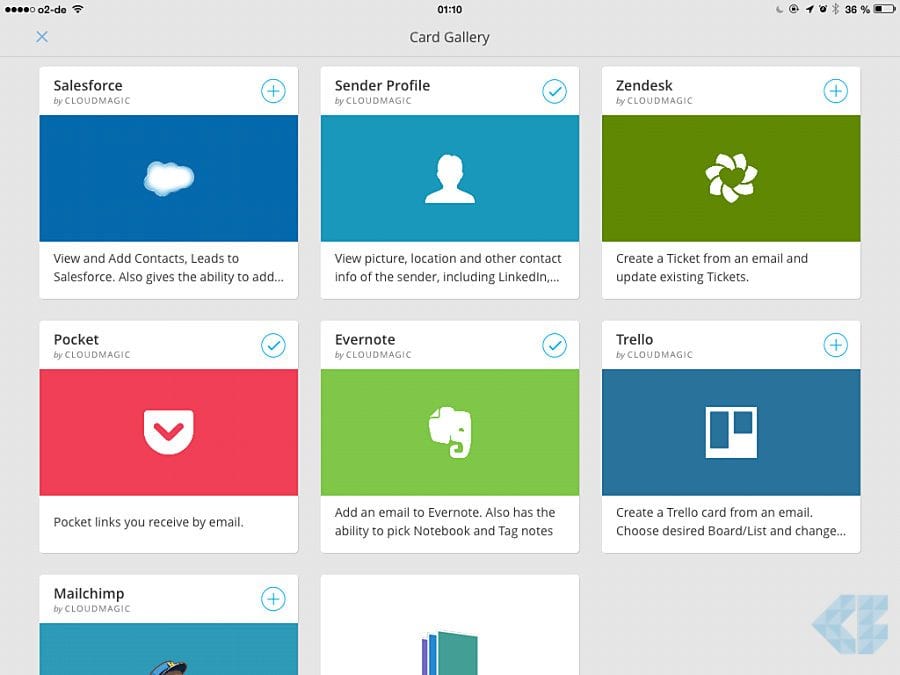Tap the Bluetooth status icon
Screen dimensions: 900x675
point(836,9)
